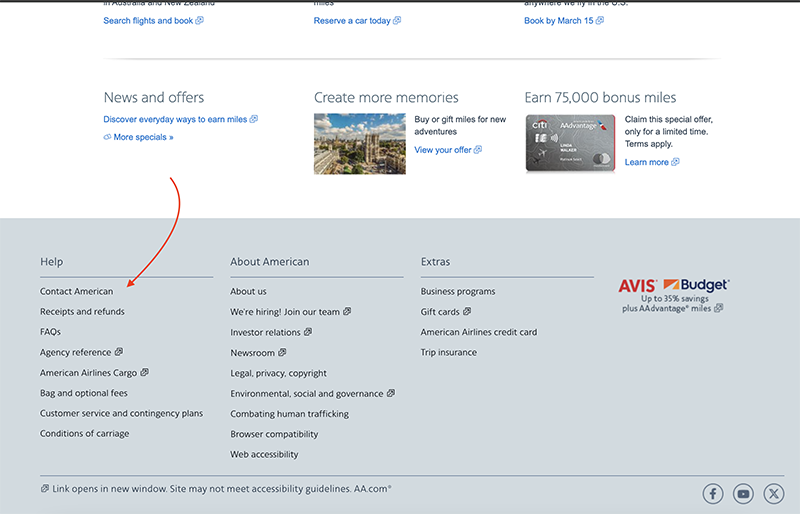Click the Citi AAdvantage card image

pos(570,143)
